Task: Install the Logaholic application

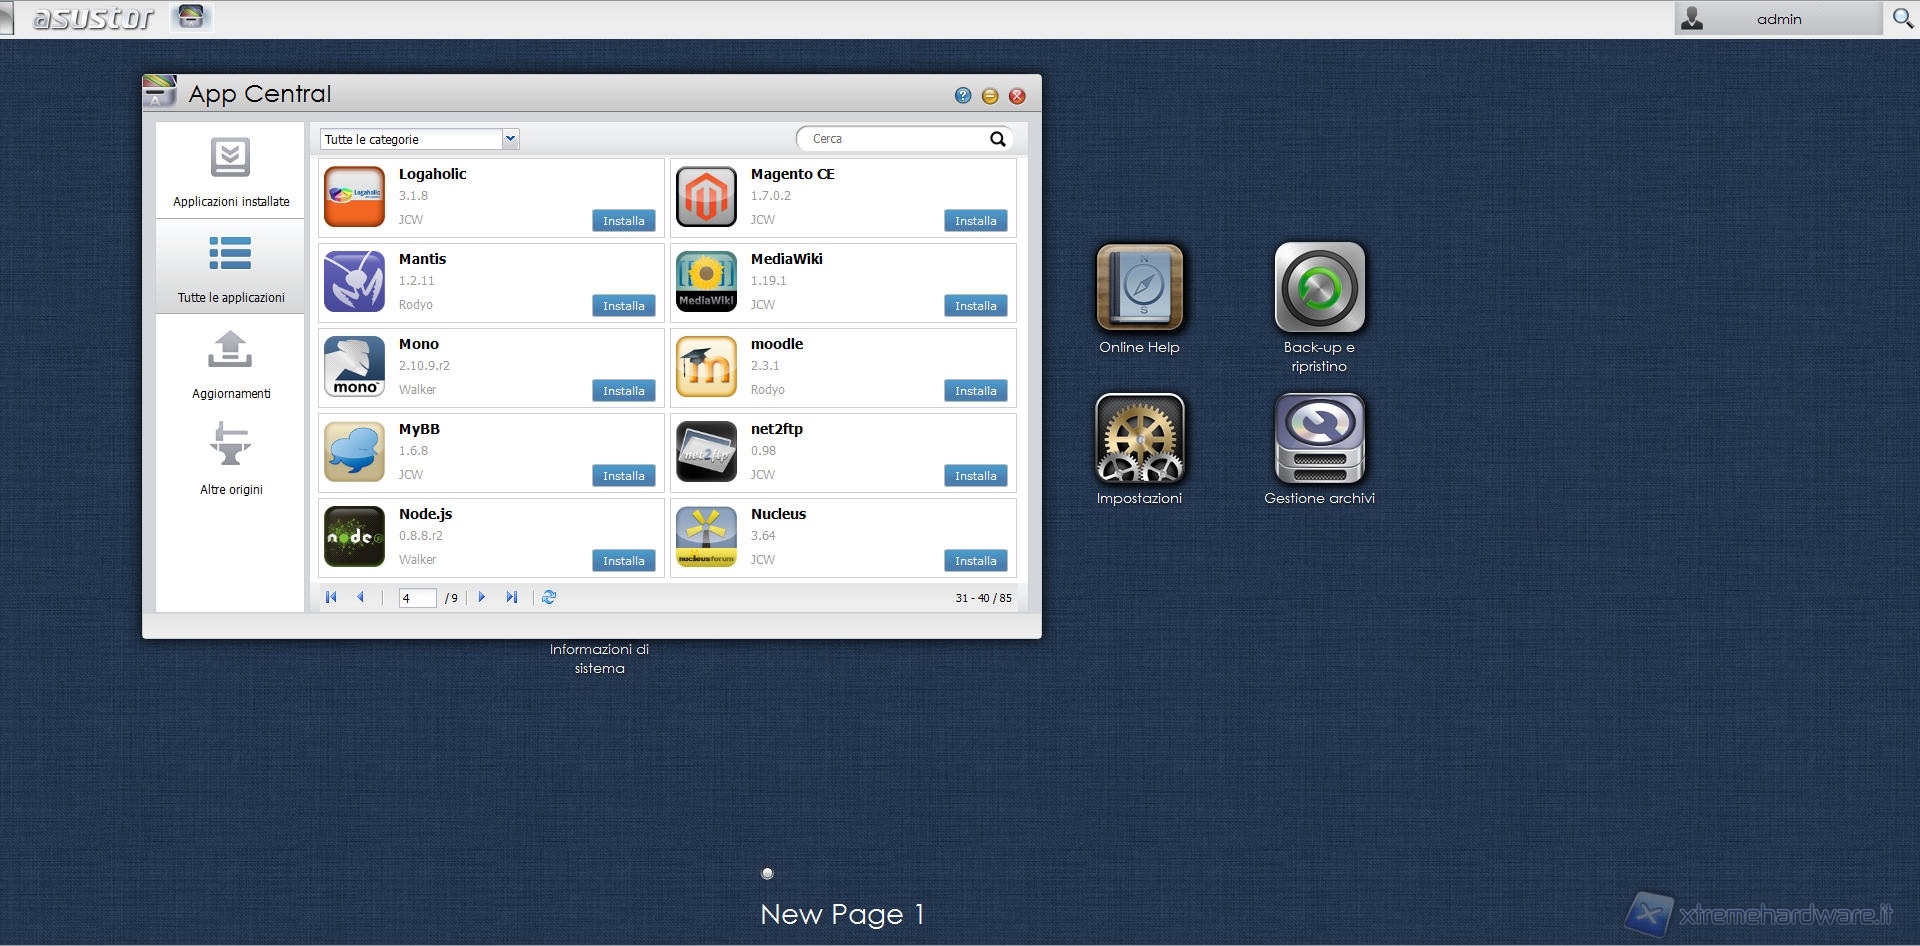Action: tap(623, 221)
